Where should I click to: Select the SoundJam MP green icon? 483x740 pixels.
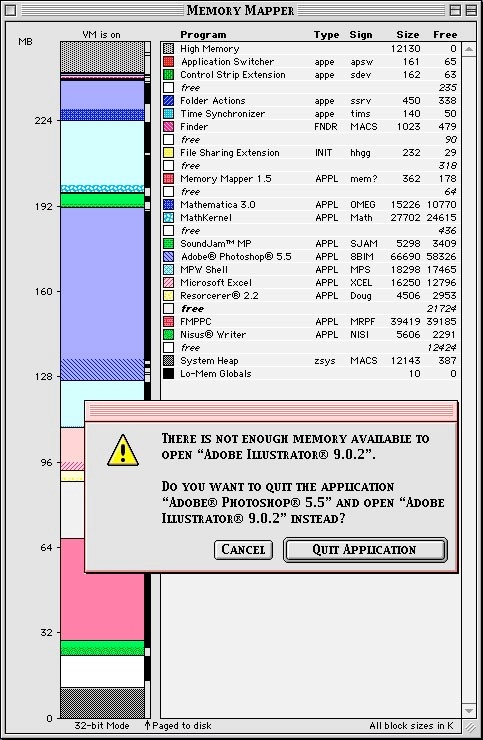click(169, 244)
